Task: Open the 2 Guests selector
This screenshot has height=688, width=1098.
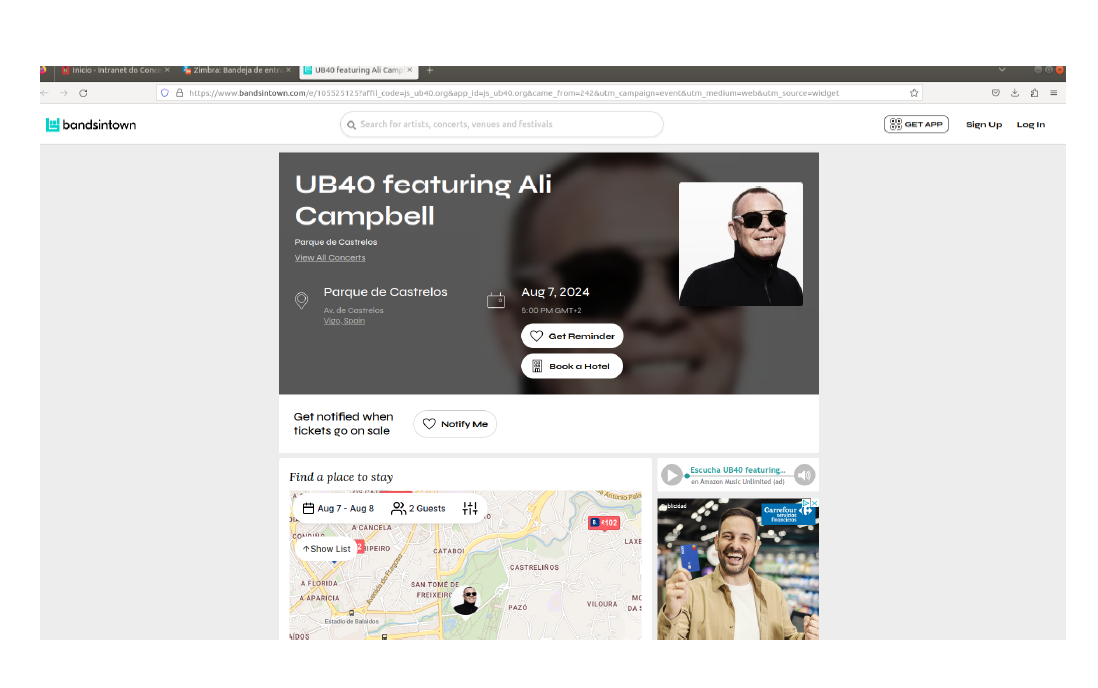Action: tap(418, 509)
